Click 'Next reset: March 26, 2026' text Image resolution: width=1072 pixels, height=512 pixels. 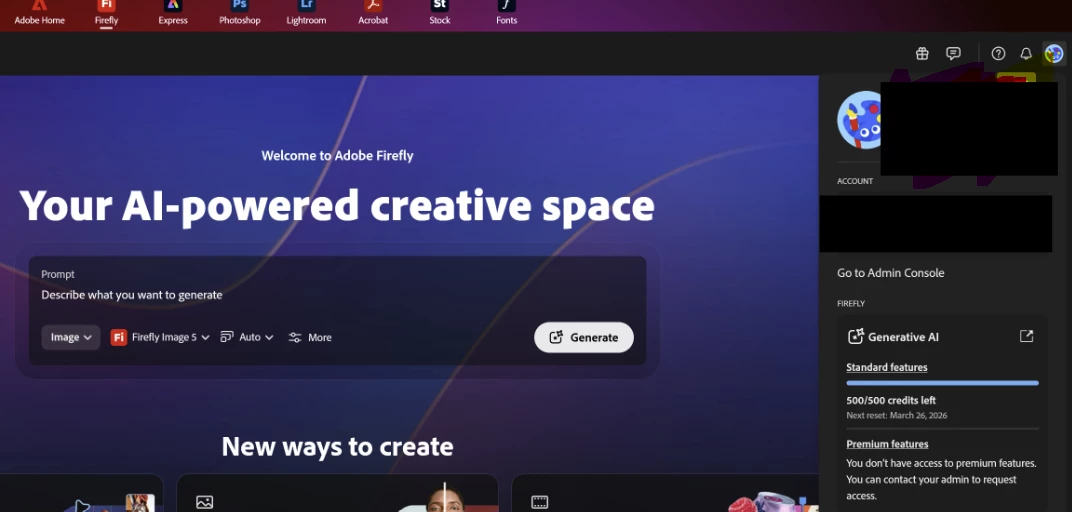pos(896,415)
